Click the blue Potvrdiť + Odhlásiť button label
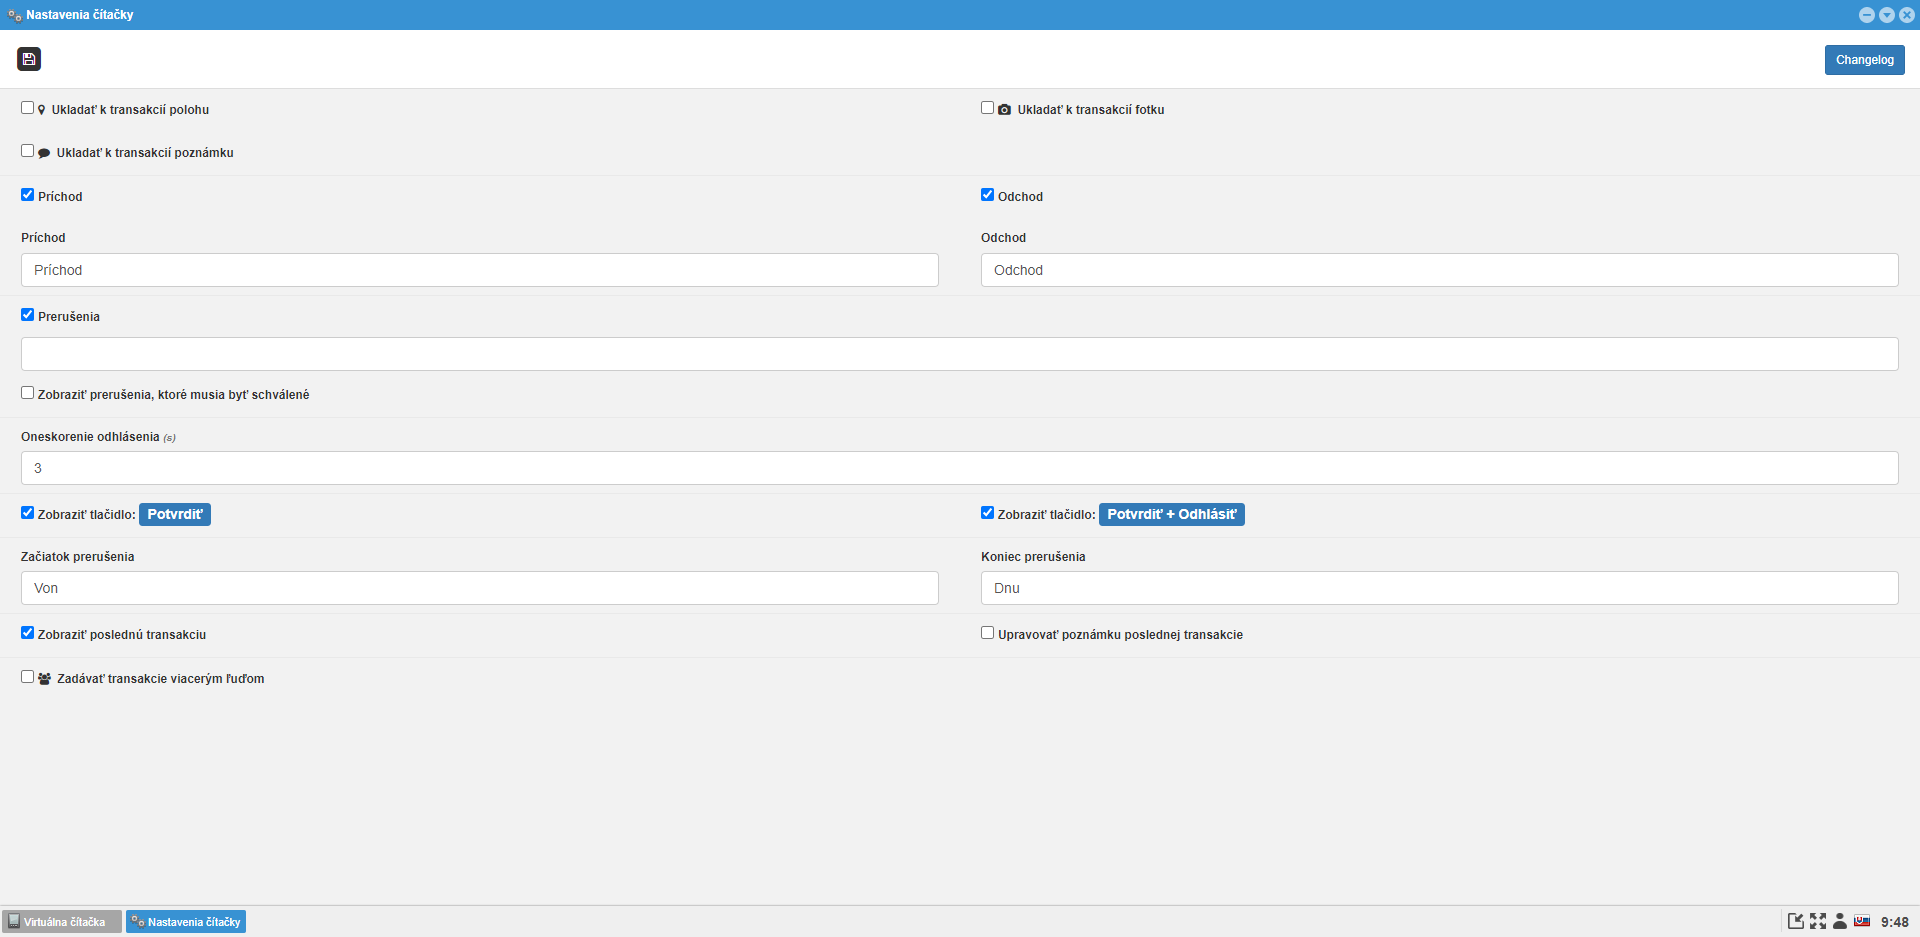Screen dimensions: 1920x937 click(x=1172, y=514)
